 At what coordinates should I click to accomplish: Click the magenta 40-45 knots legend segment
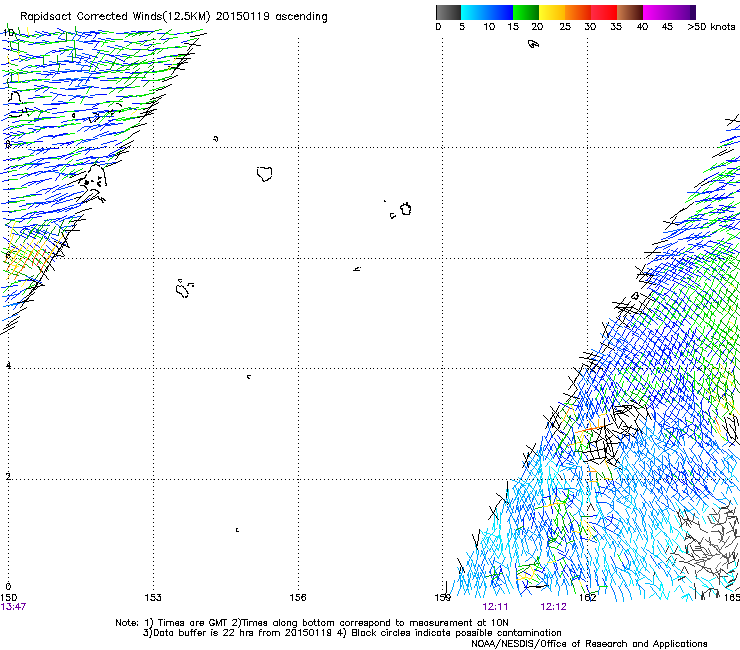coord(656,12)
